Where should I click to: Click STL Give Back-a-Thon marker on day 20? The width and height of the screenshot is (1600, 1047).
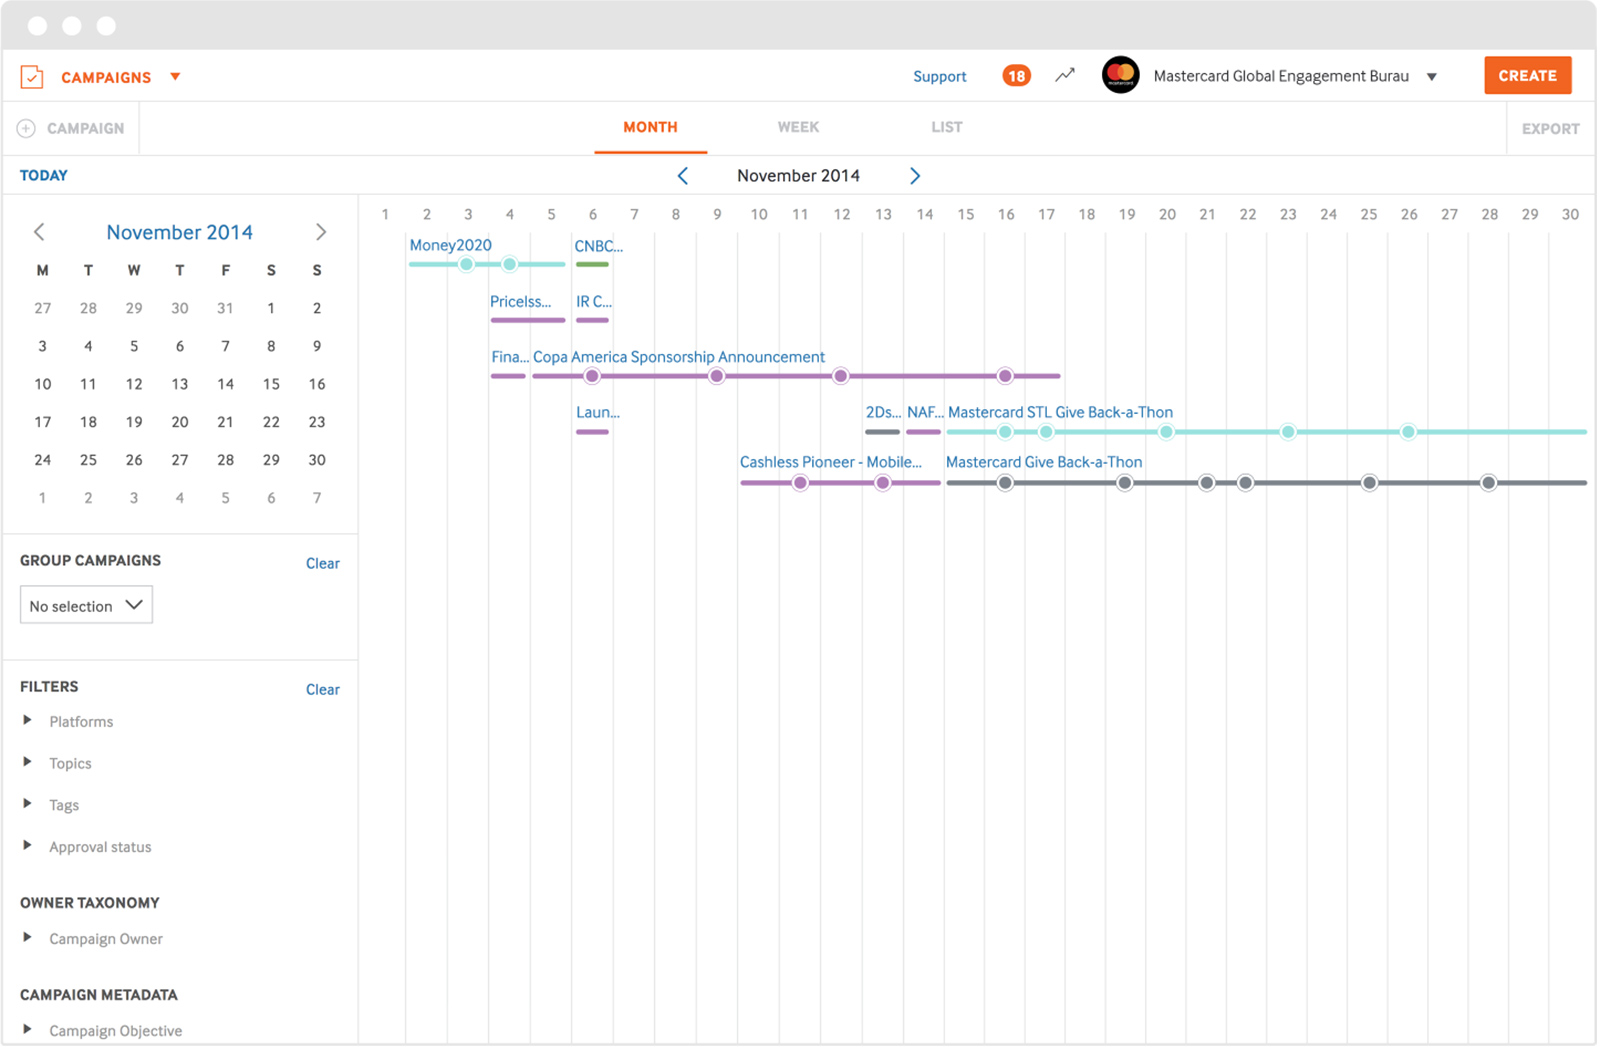pyautogui.click(x=1166, y=432)
